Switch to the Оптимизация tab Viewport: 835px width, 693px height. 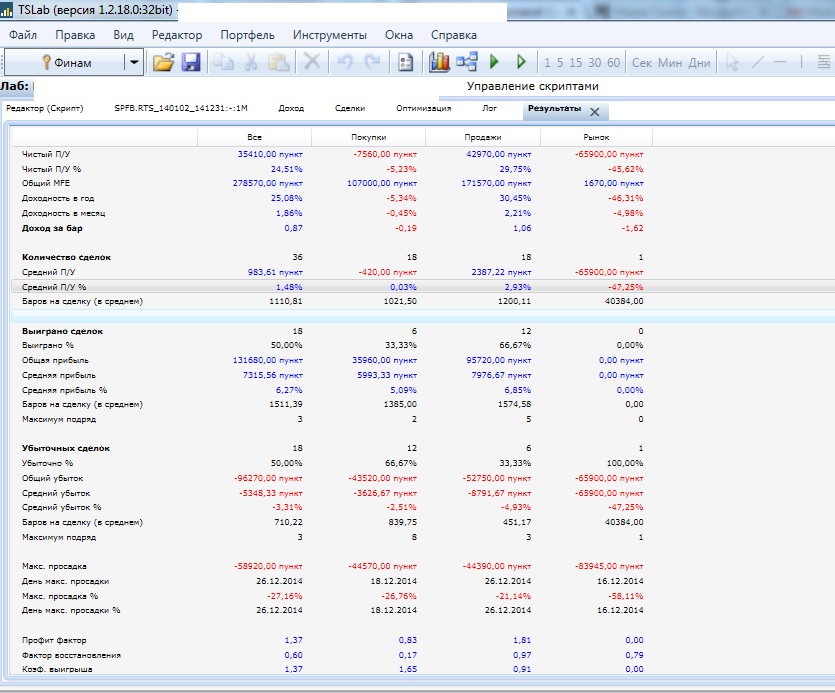click(x=423, y=108)
